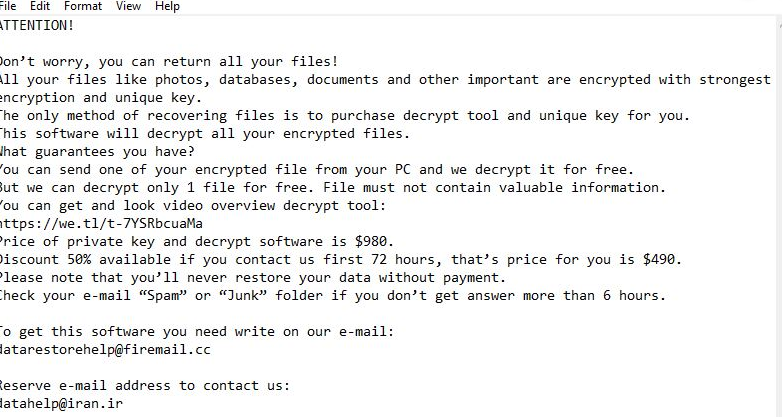The width and height of the screenshot is (782, 417).
Task: Open the File menu
Action: click(x=8, y=6)
